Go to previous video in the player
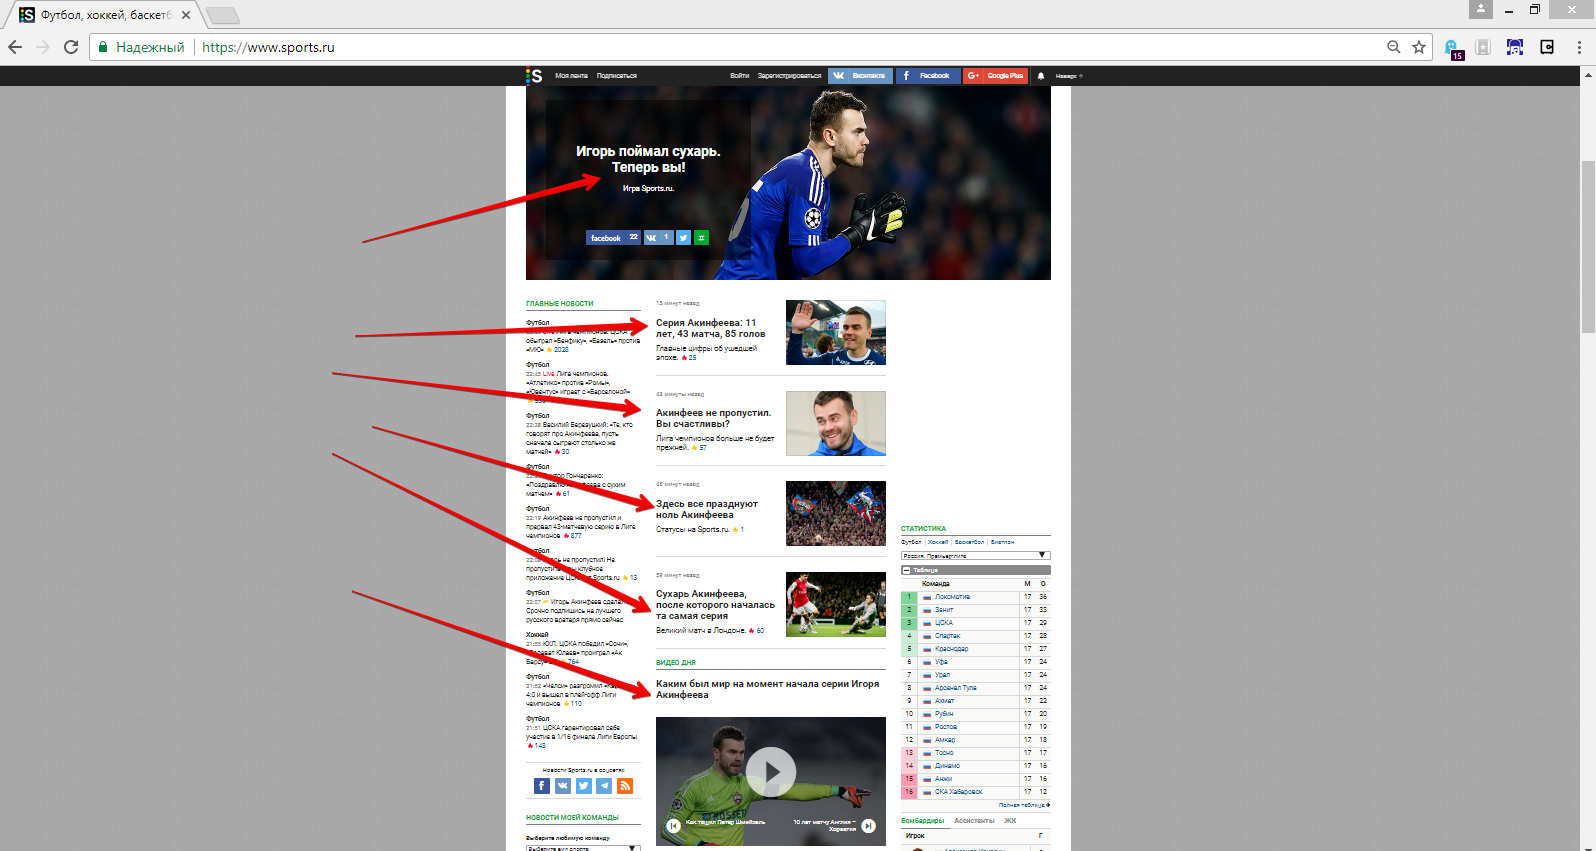 click(673, 825)
